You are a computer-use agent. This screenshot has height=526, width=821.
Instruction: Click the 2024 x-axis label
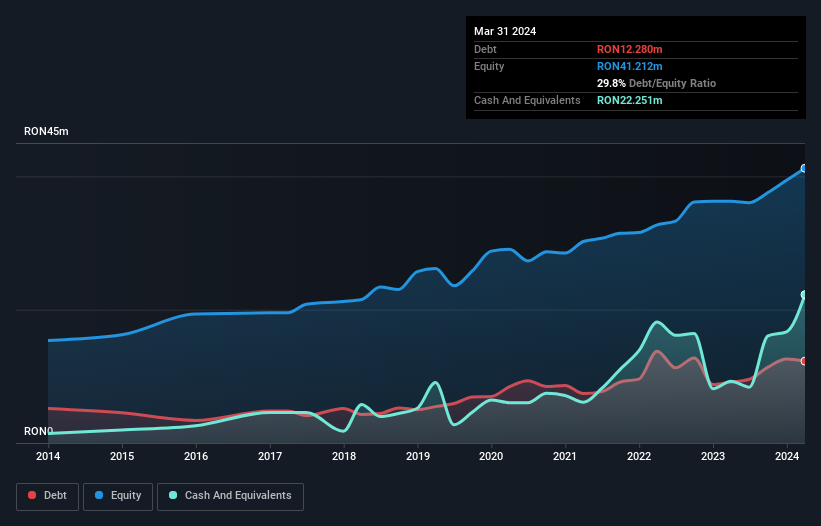pos(787,456)
